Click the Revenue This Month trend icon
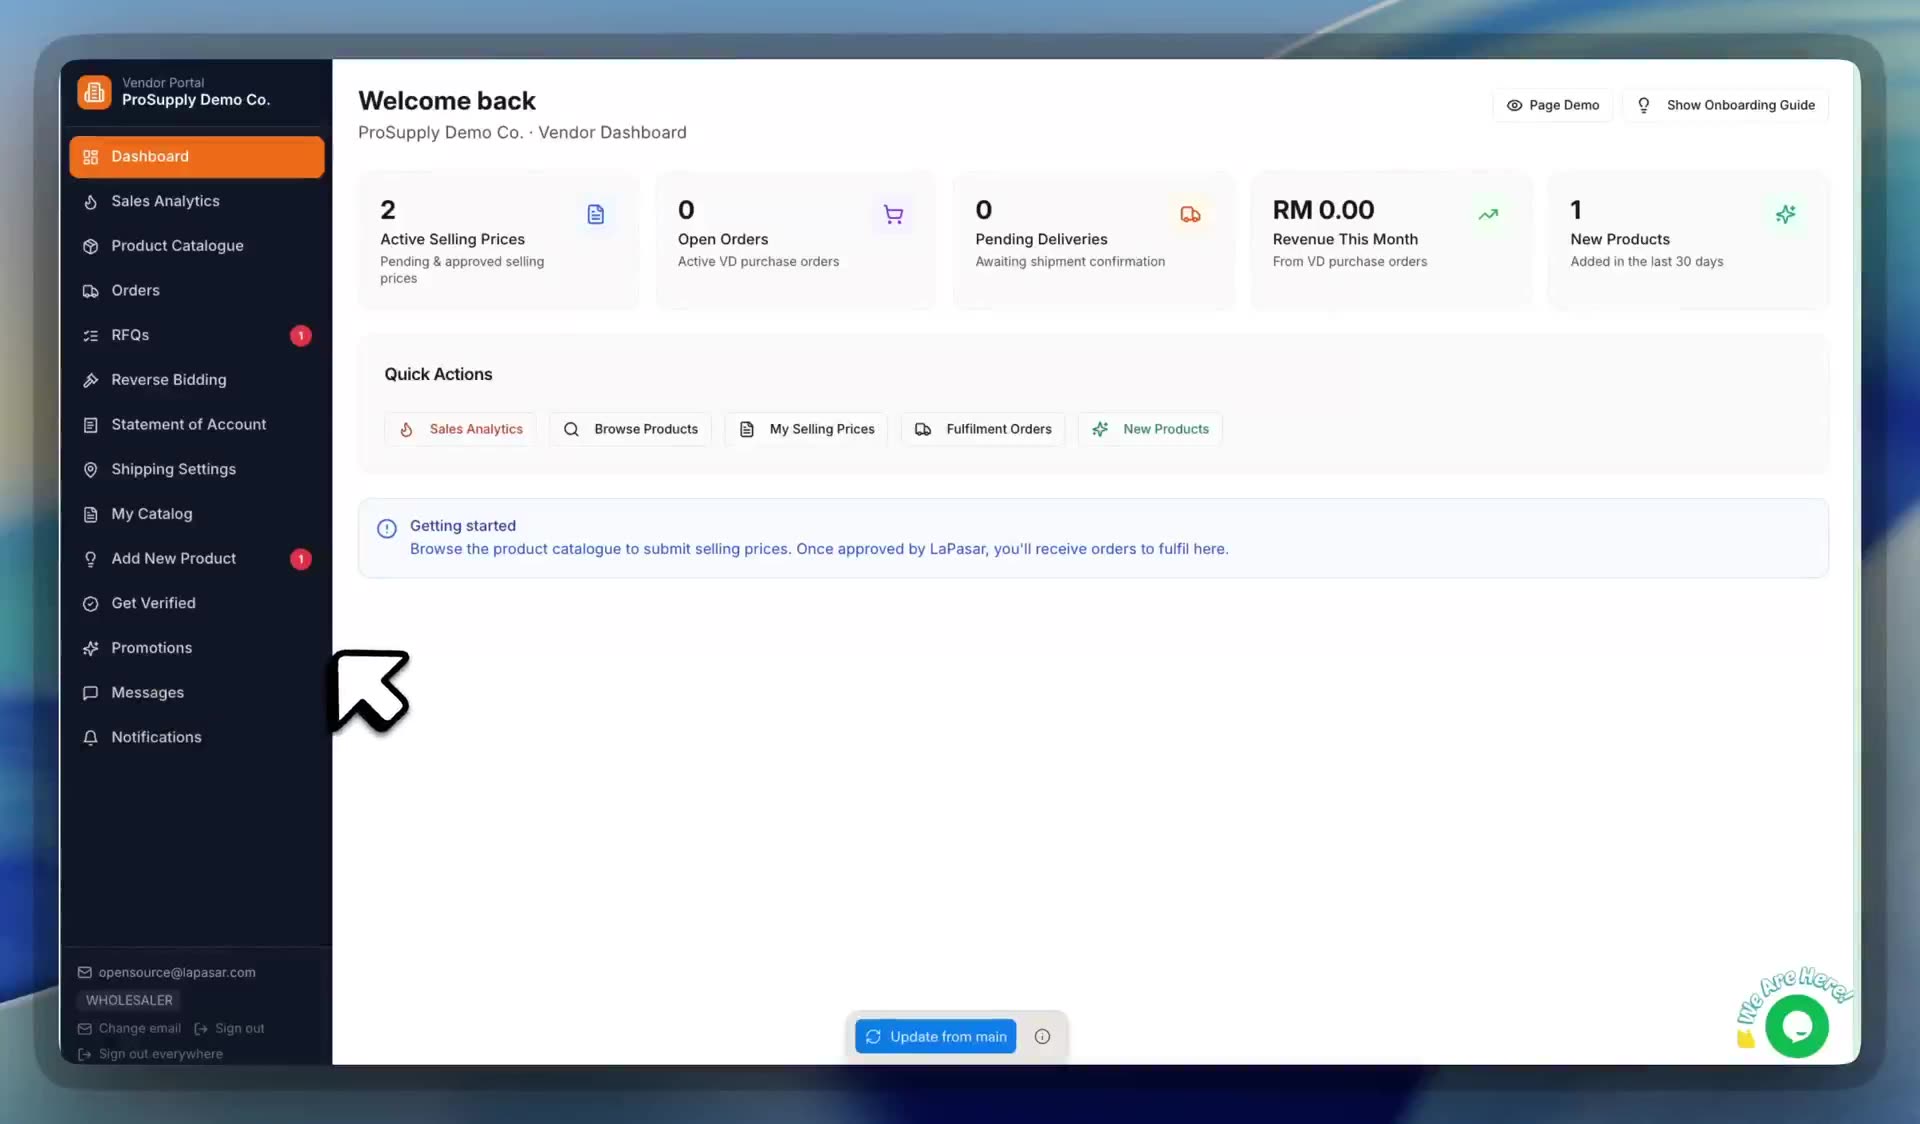The height and width of the screenshot is (1124, 1920). pos(1488,214)
